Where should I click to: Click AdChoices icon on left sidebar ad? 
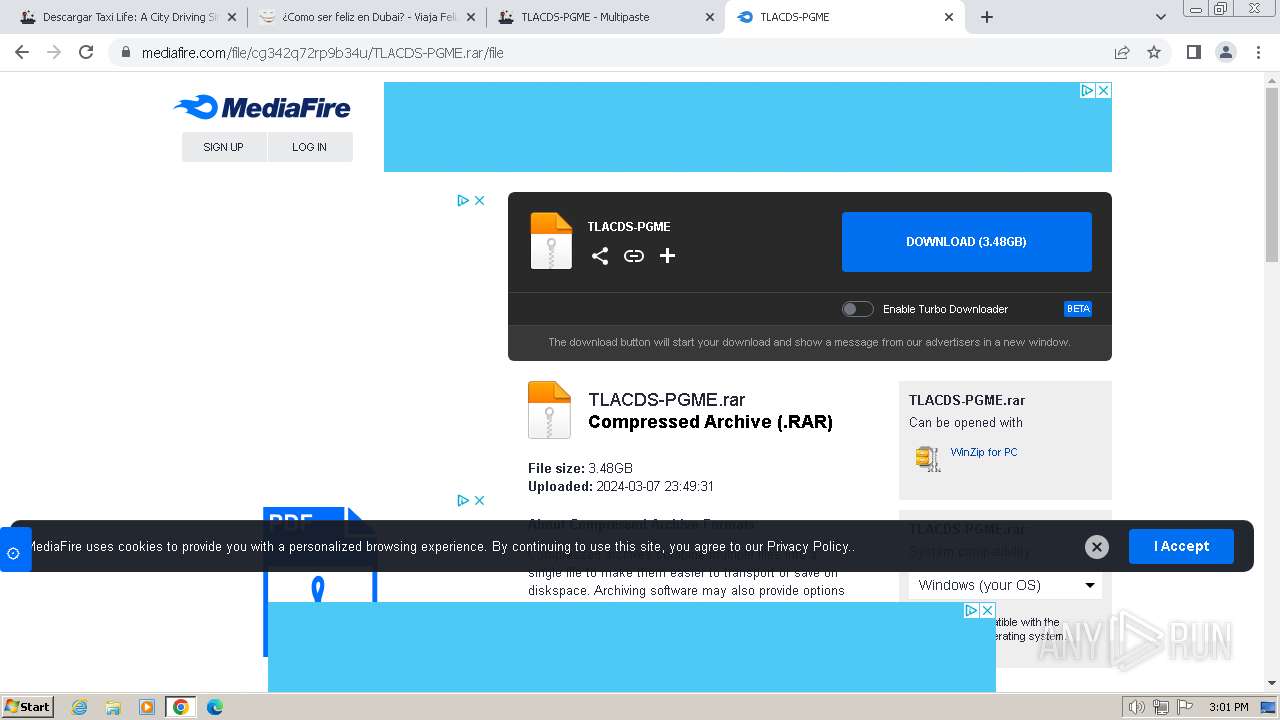point(463,200)
